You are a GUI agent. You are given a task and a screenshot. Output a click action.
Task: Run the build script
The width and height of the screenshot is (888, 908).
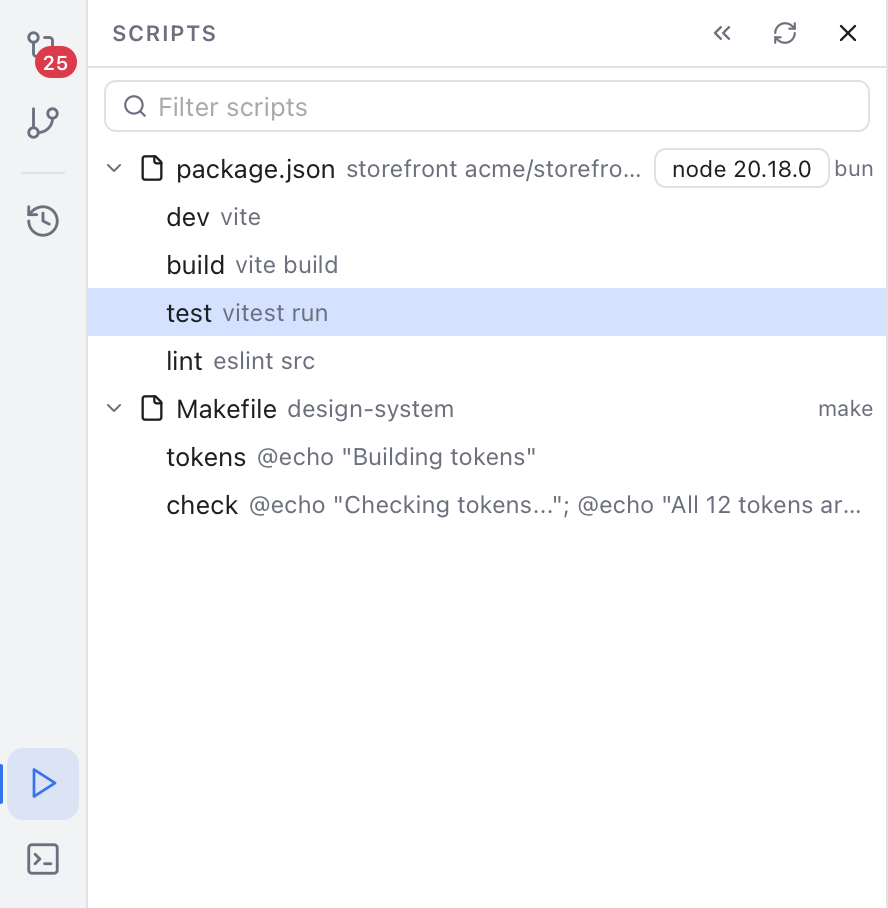pyautogui.click(x=487, y=265)
